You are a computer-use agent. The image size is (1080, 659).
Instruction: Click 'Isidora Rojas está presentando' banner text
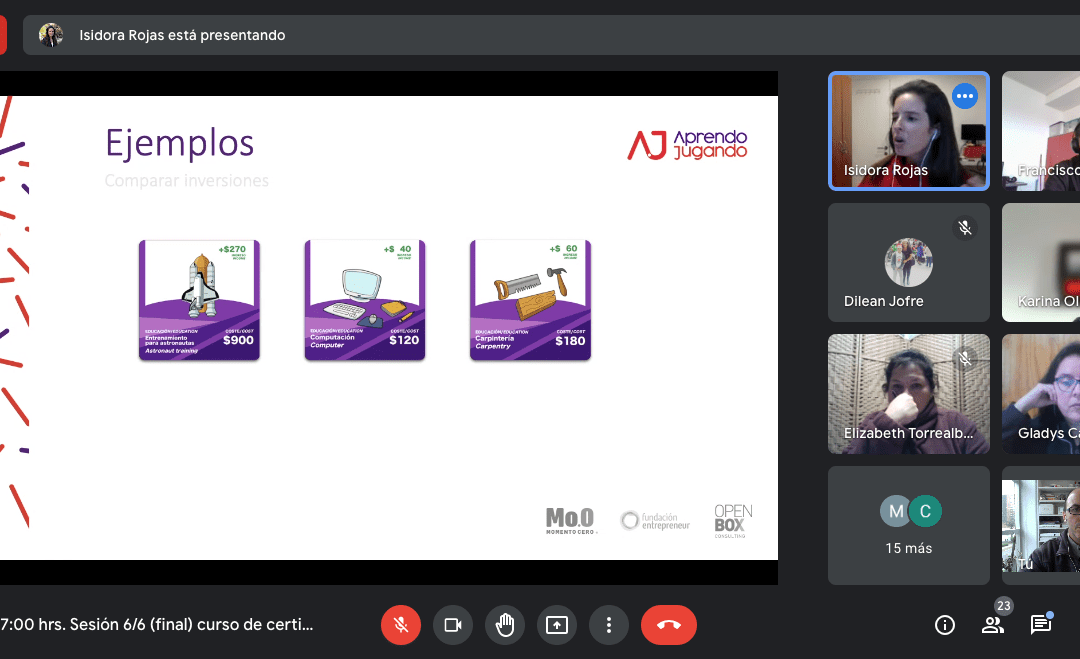[182, 35]
